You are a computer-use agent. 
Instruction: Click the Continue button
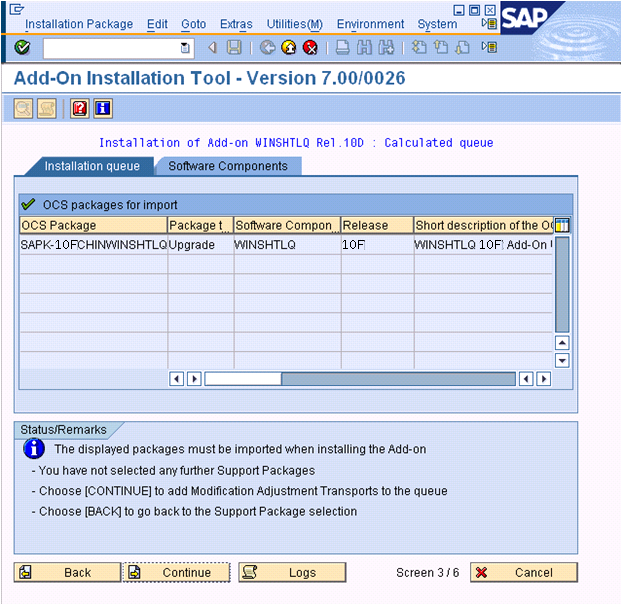click(176, 572)
